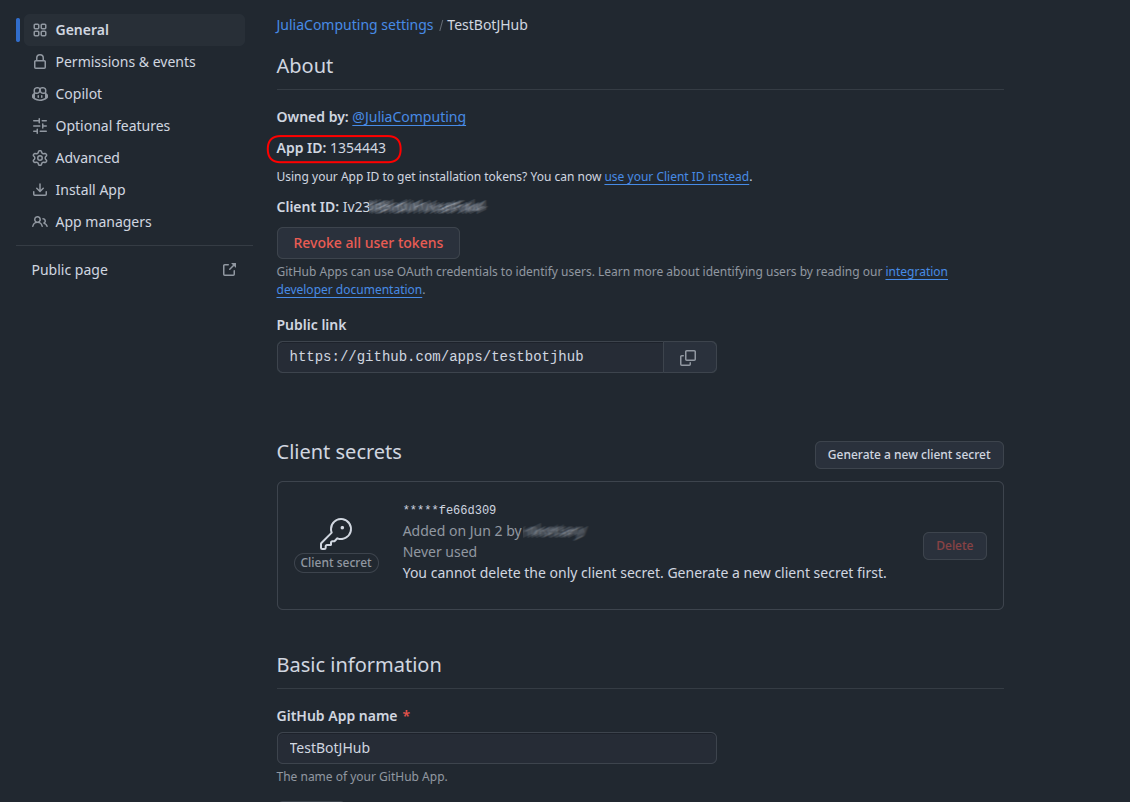1130x802 pixels.
Task: Copy the public link with clipboard icon
Action: click(689, 357)
